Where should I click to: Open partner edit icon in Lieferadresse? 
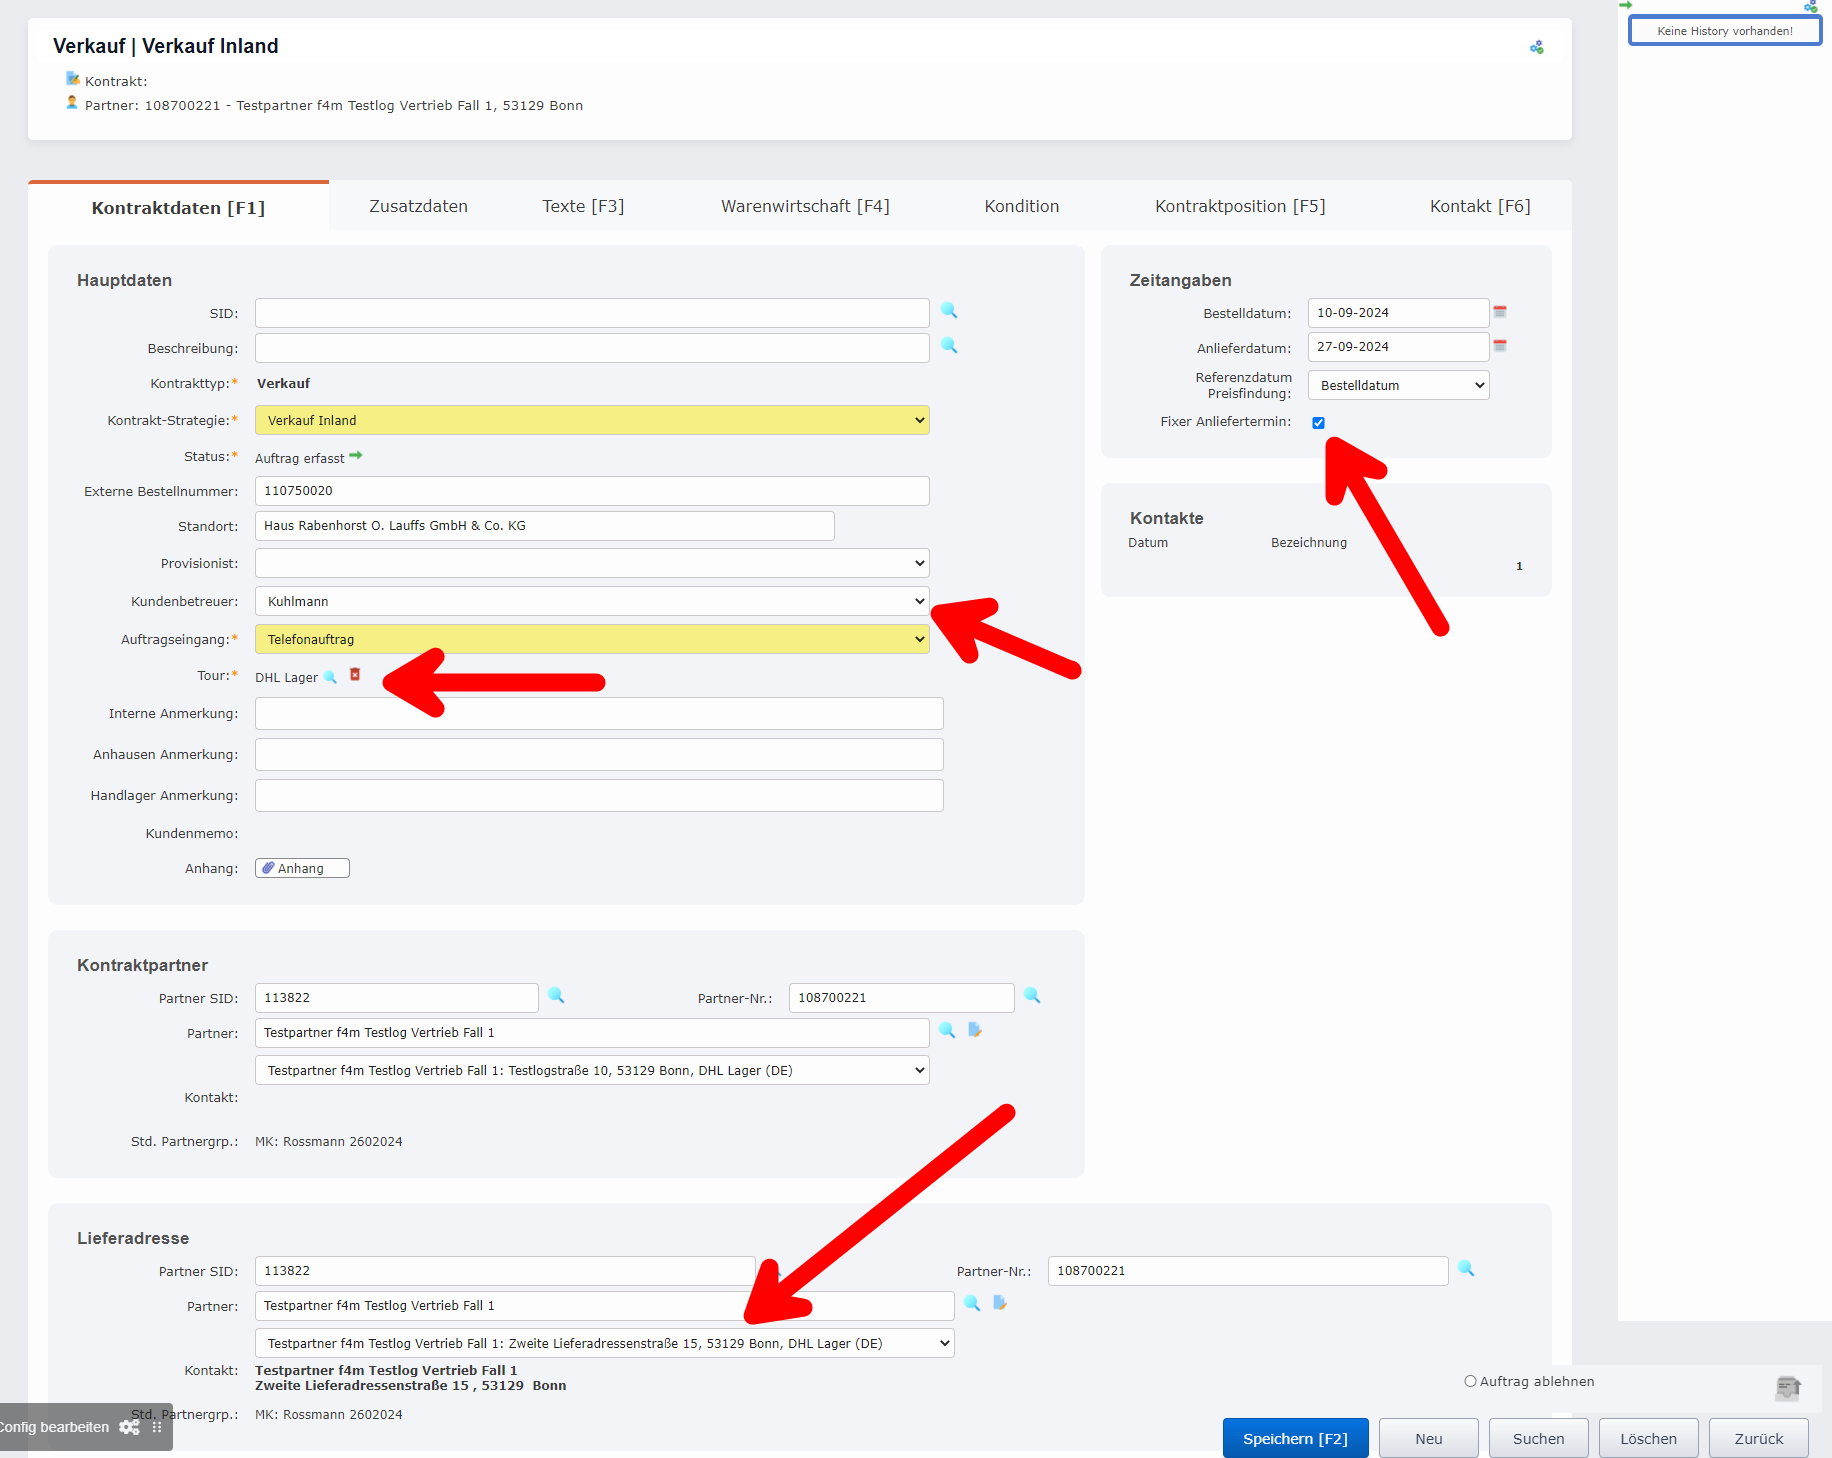(x=999, y=1303)
